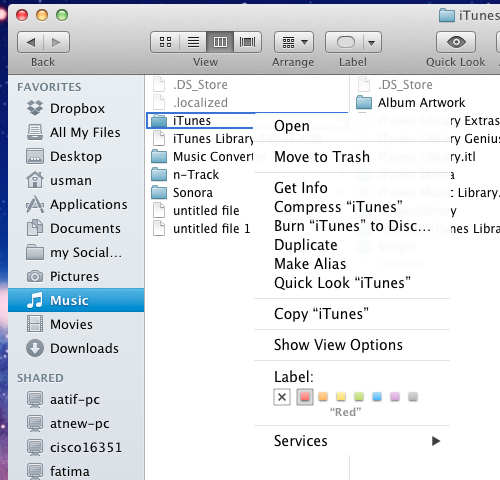Go to Documents in the sidebar

[x=76, y=228]
